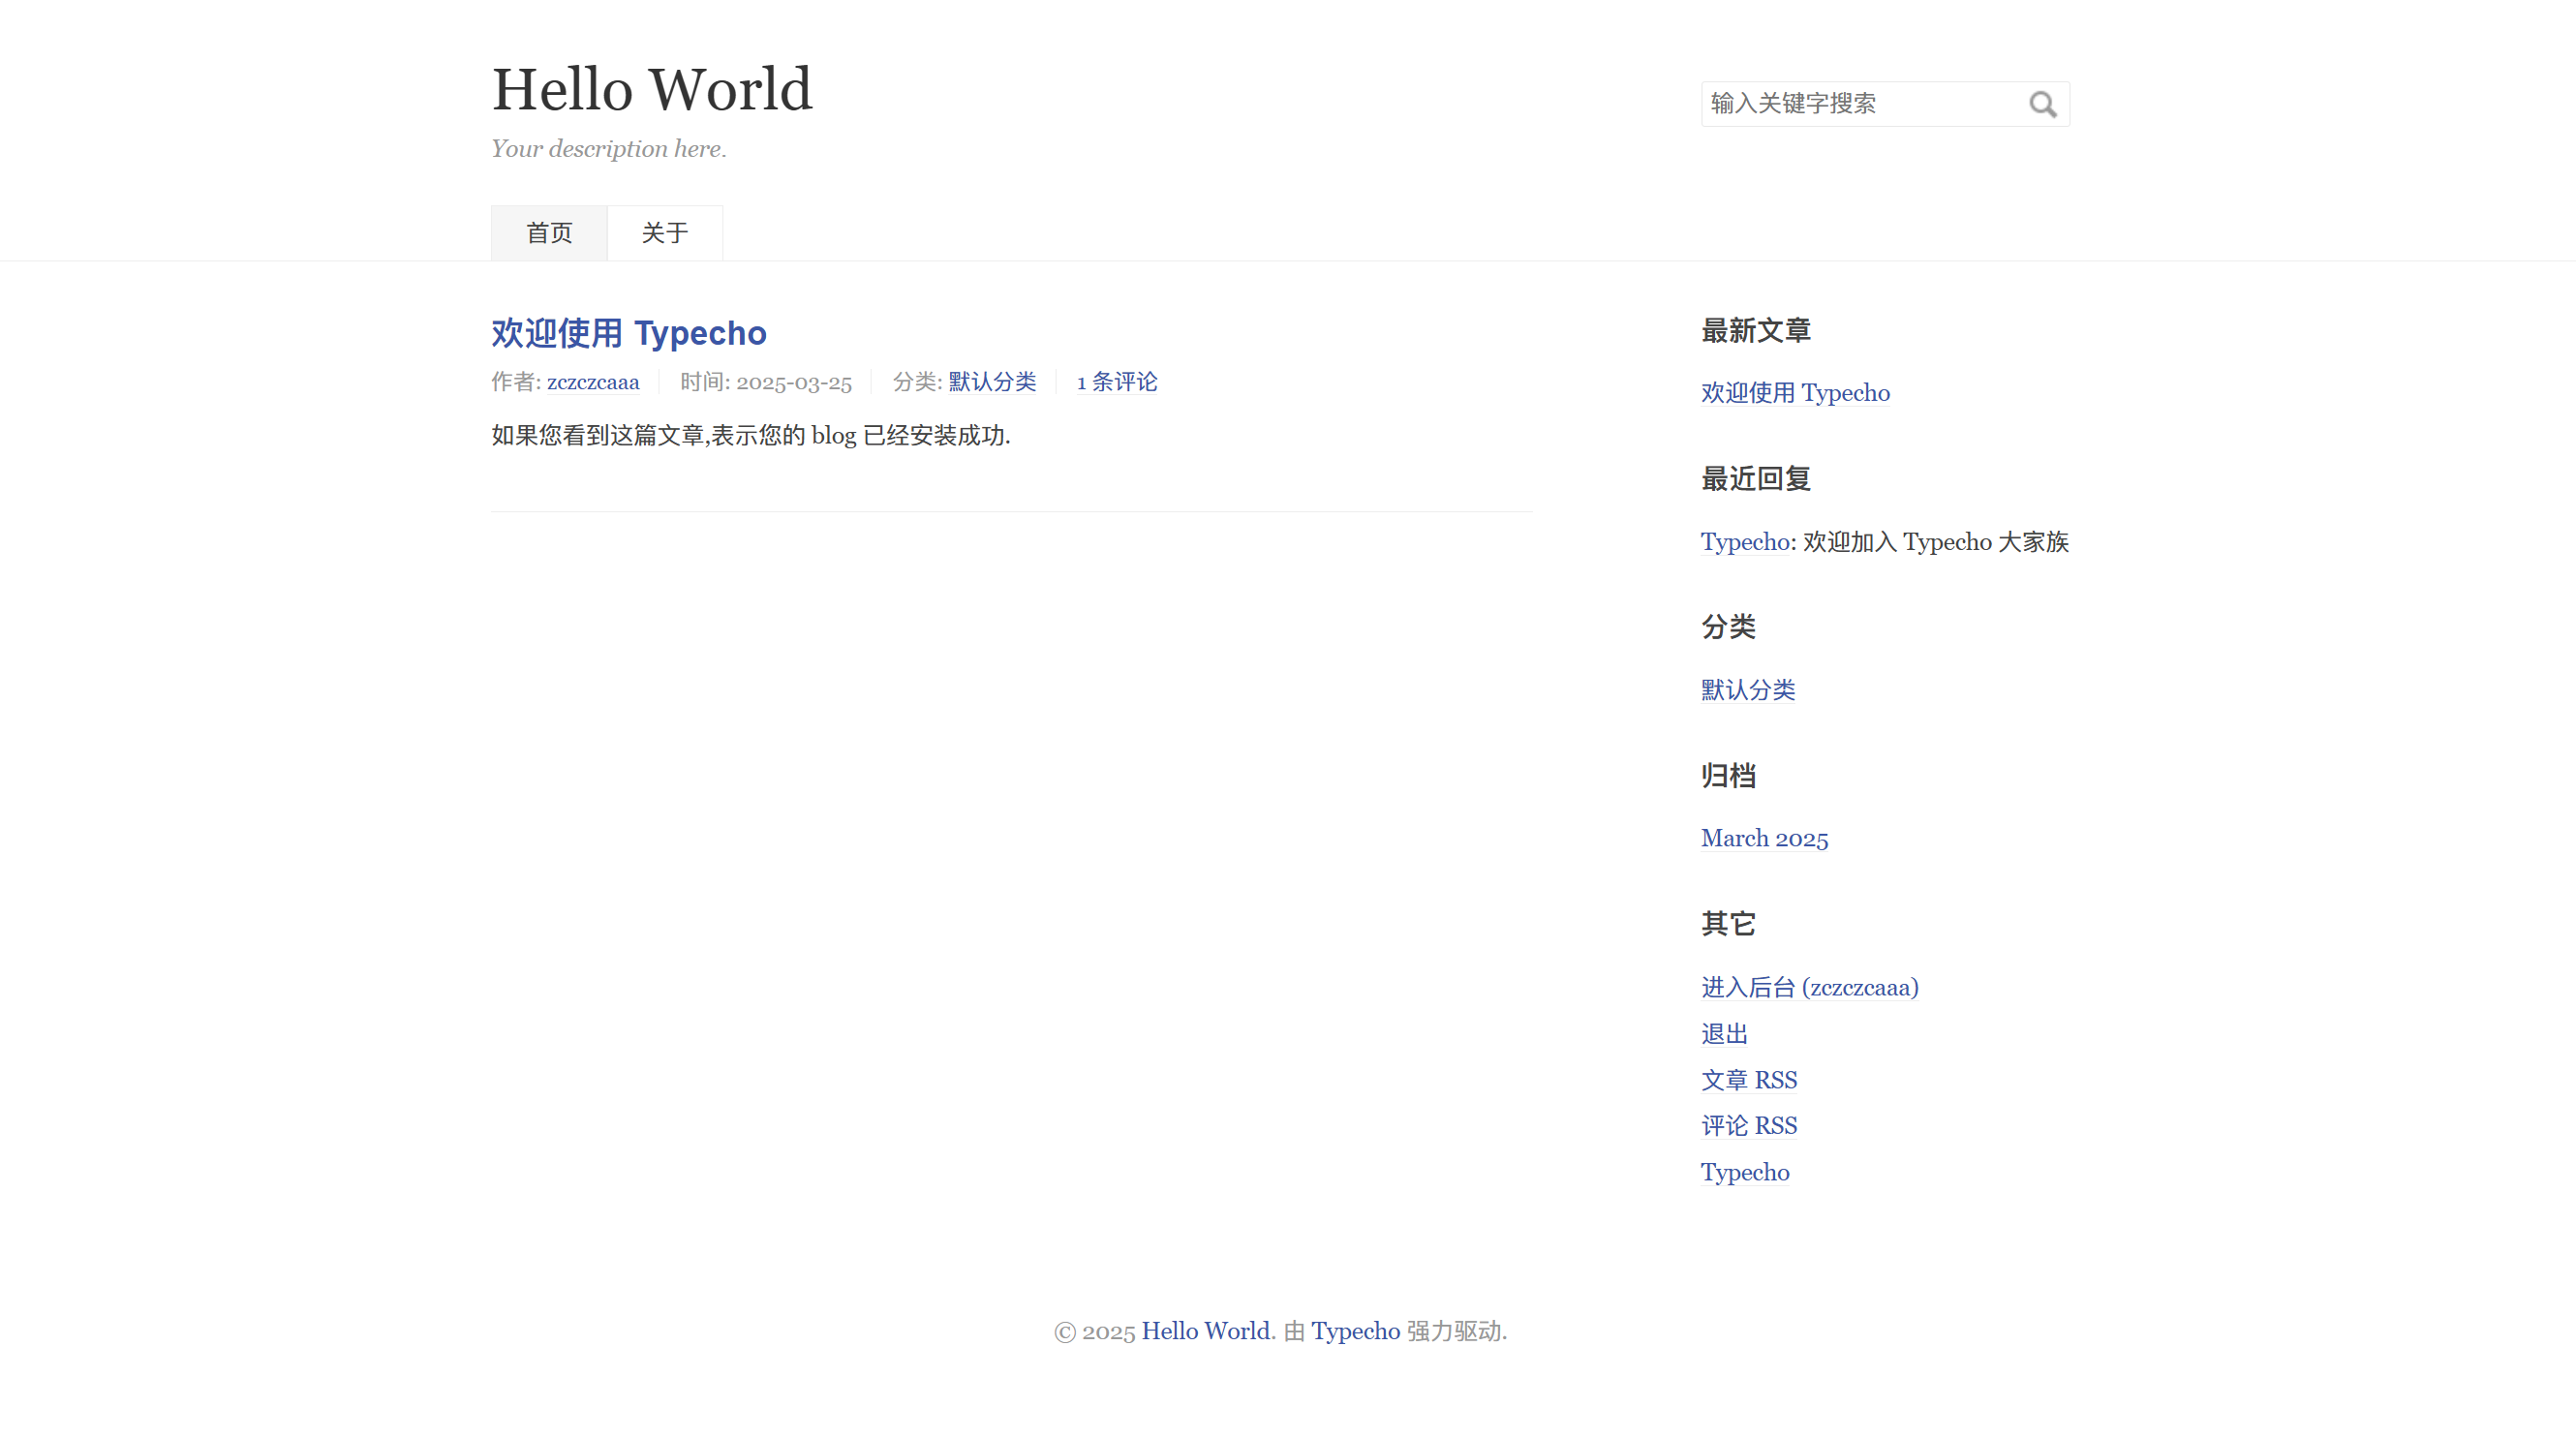Image resolution: width=2576 pixels, height=1438 pixels.
Task: Open the March 2025 archive
Action: tap(1764, 838)
